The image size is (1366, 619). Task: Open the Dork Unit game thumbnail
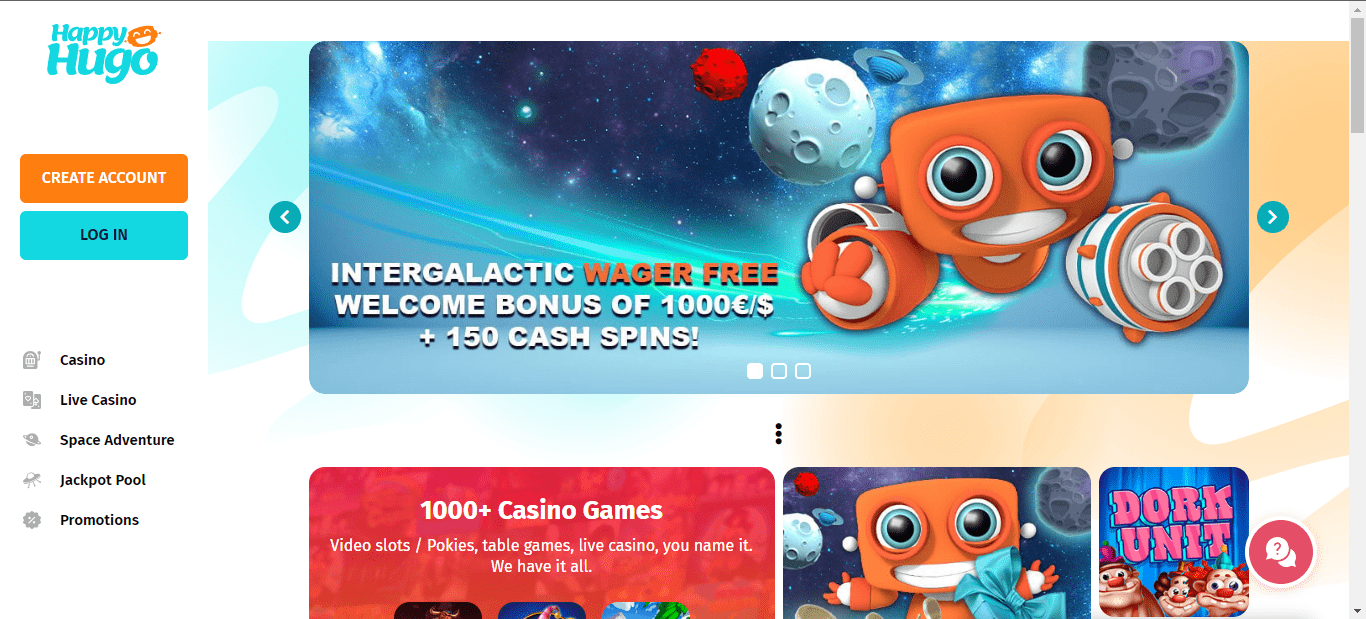[x=1174, y=543]
